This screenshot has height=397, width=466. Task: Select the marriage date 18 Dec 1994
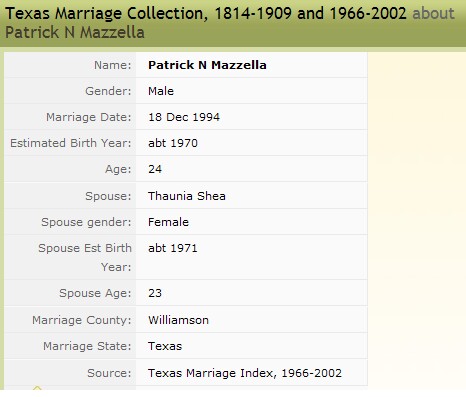(x=184, y=117)
